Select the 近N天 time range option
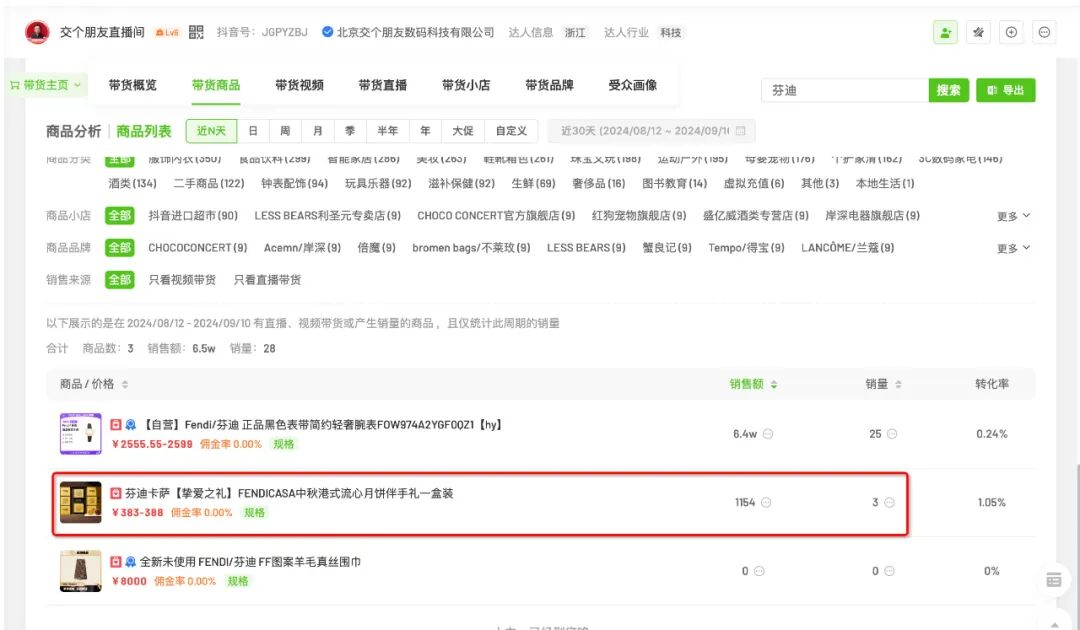Image resolution: width=1080 pixels, height=630 pixels. (x=211, y=131)
